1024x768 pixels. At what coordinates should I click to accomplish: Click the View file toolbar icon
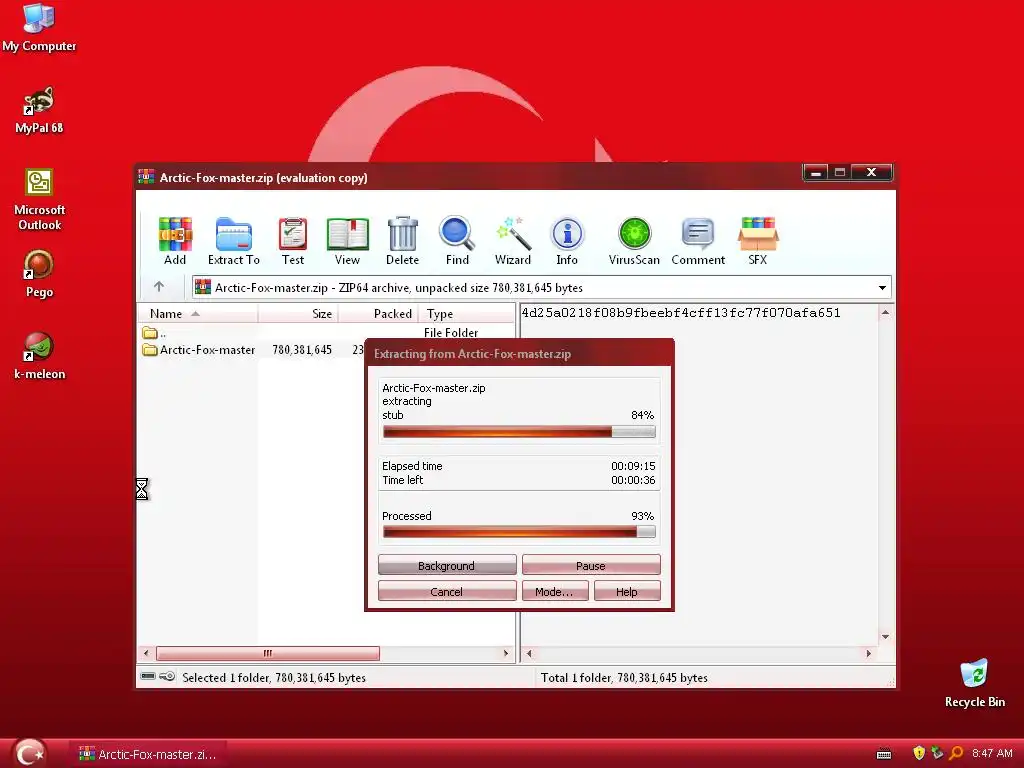tap(347, 241)
